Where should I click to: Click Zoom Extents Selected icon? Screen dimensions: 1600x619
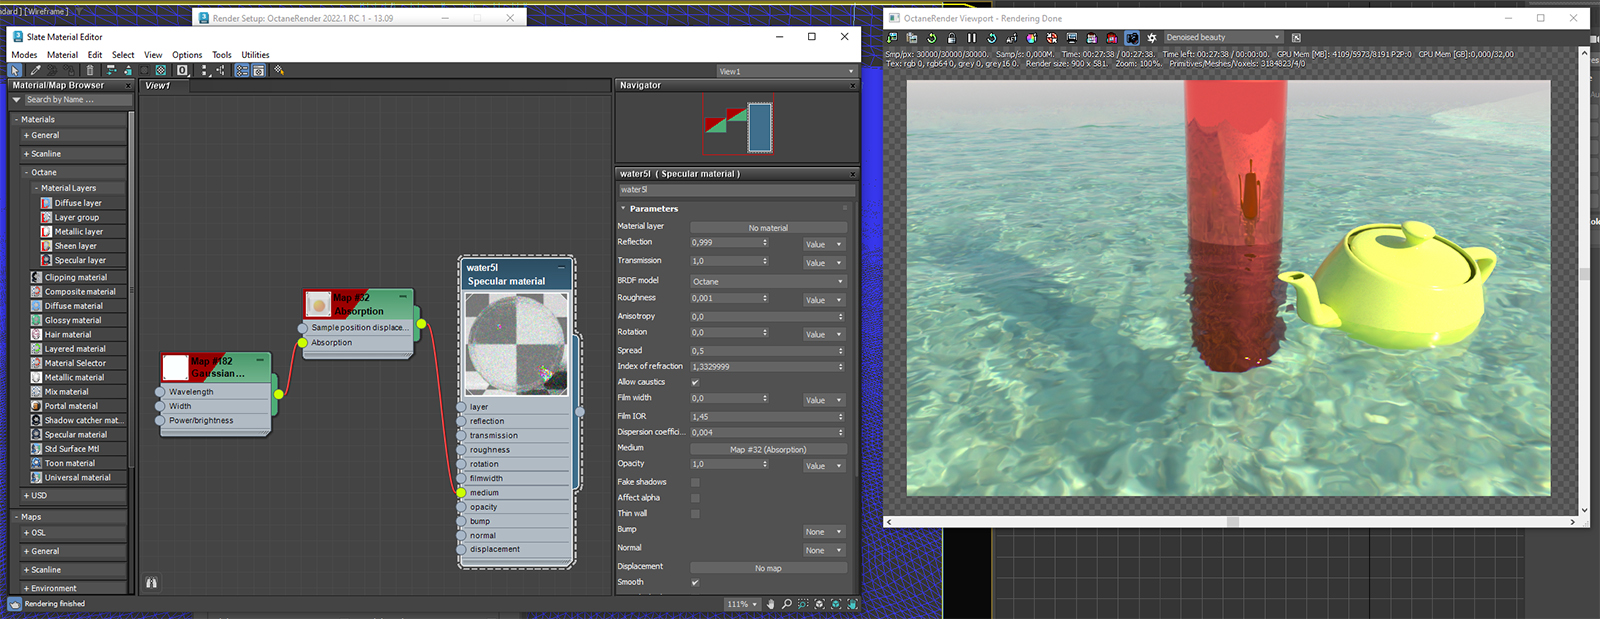pyautogui.click(x=836, y=604)
